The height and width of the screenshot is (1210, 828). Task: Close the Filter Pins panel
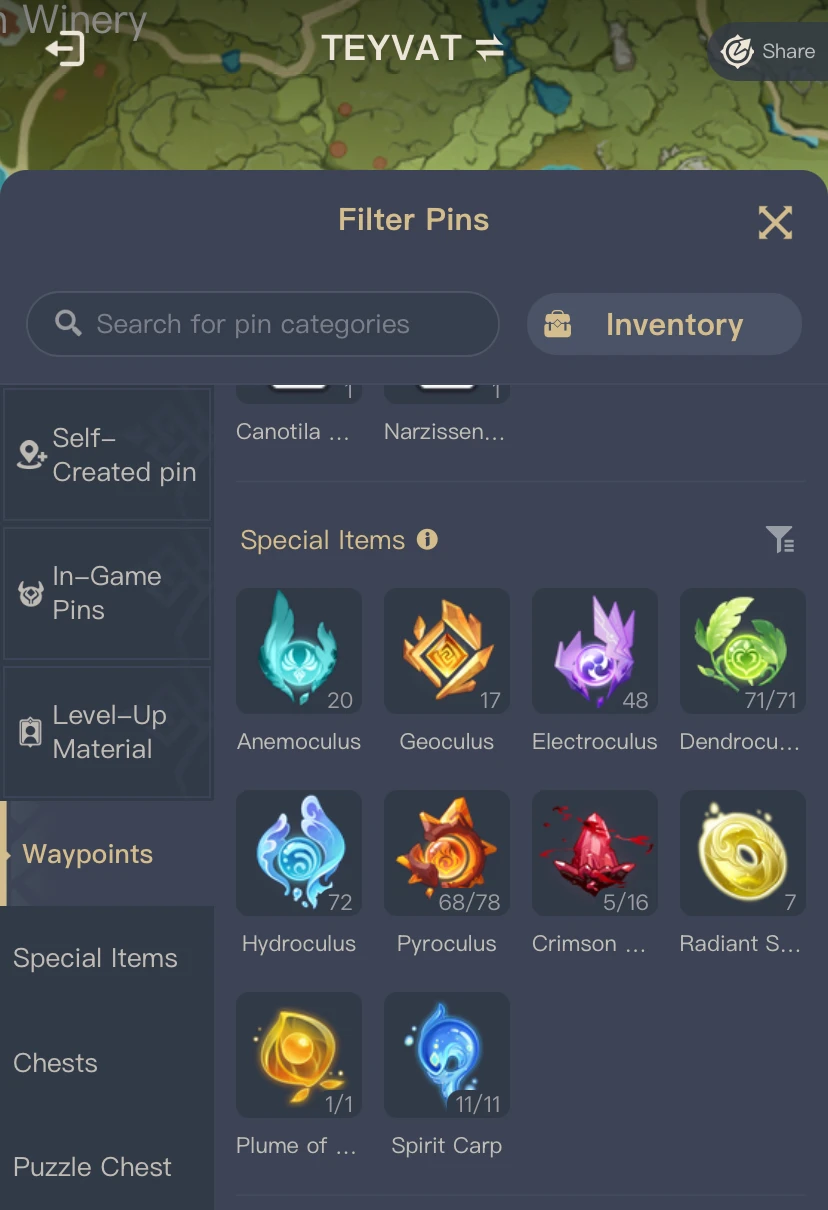[775, 222]
